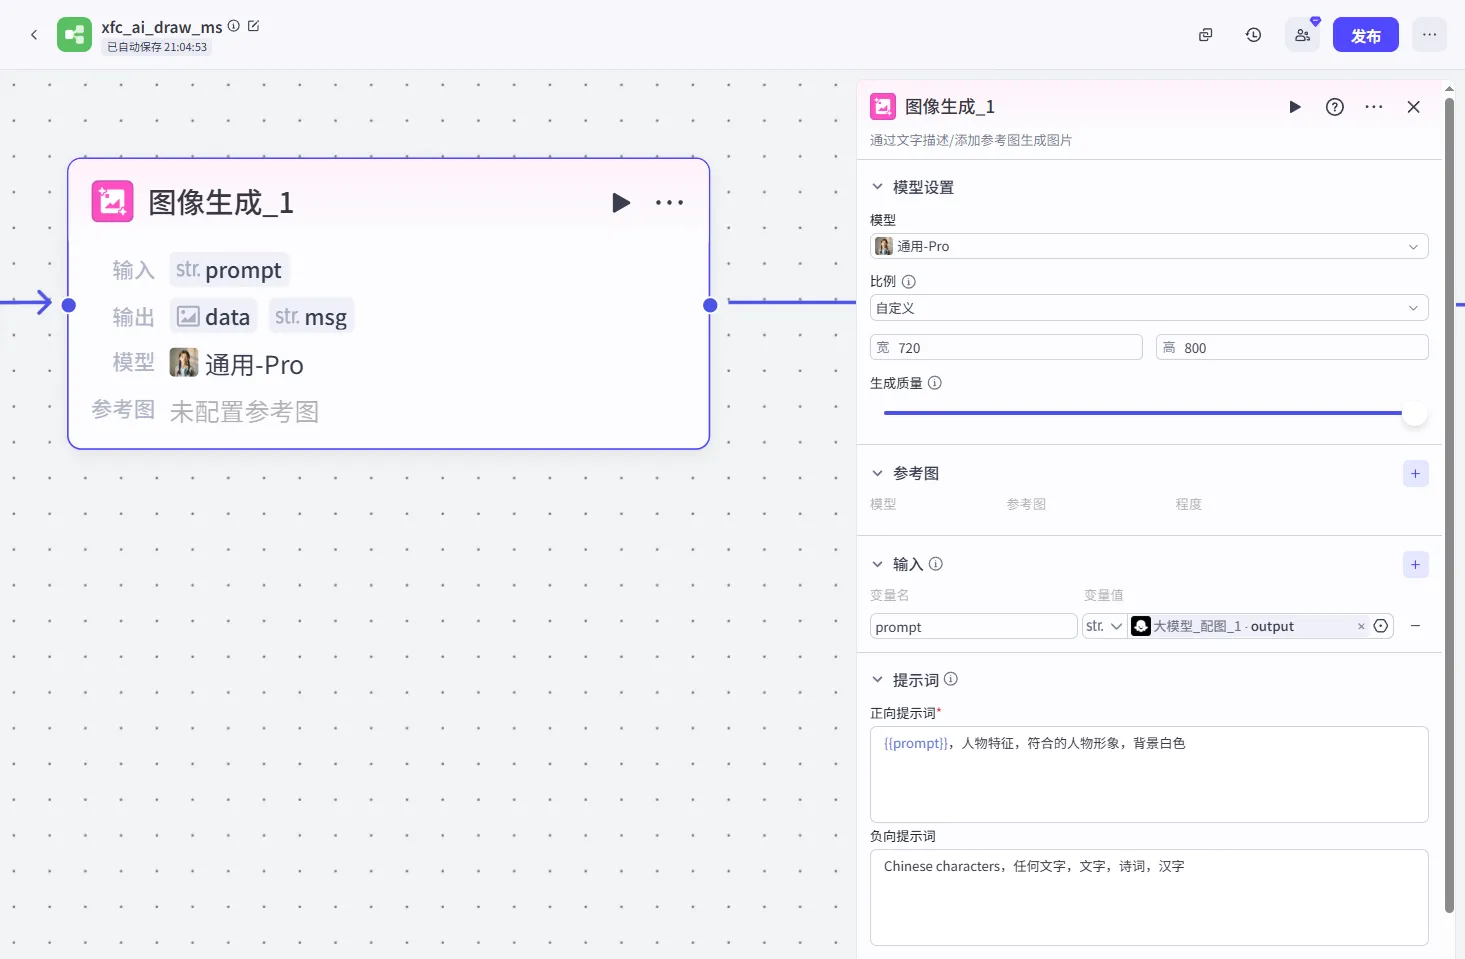Click the 通用-Pro model thumbnail on node

click(x=184, y=363)
